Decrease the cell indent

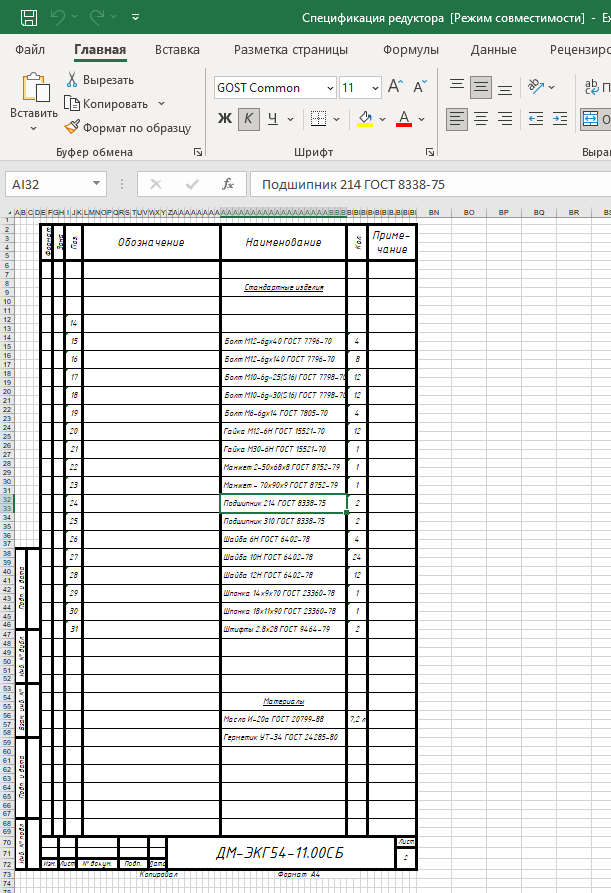(x=535, y=119)
